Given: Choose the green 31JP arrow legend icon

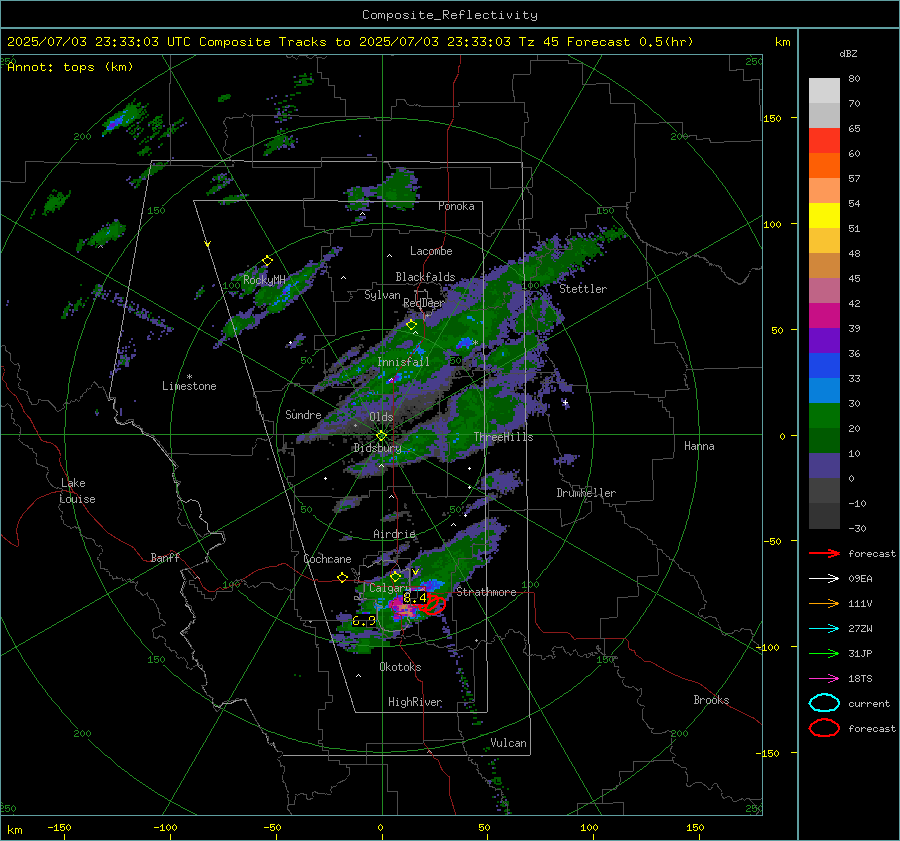Looking at the screenshot, I should (824, 653).
